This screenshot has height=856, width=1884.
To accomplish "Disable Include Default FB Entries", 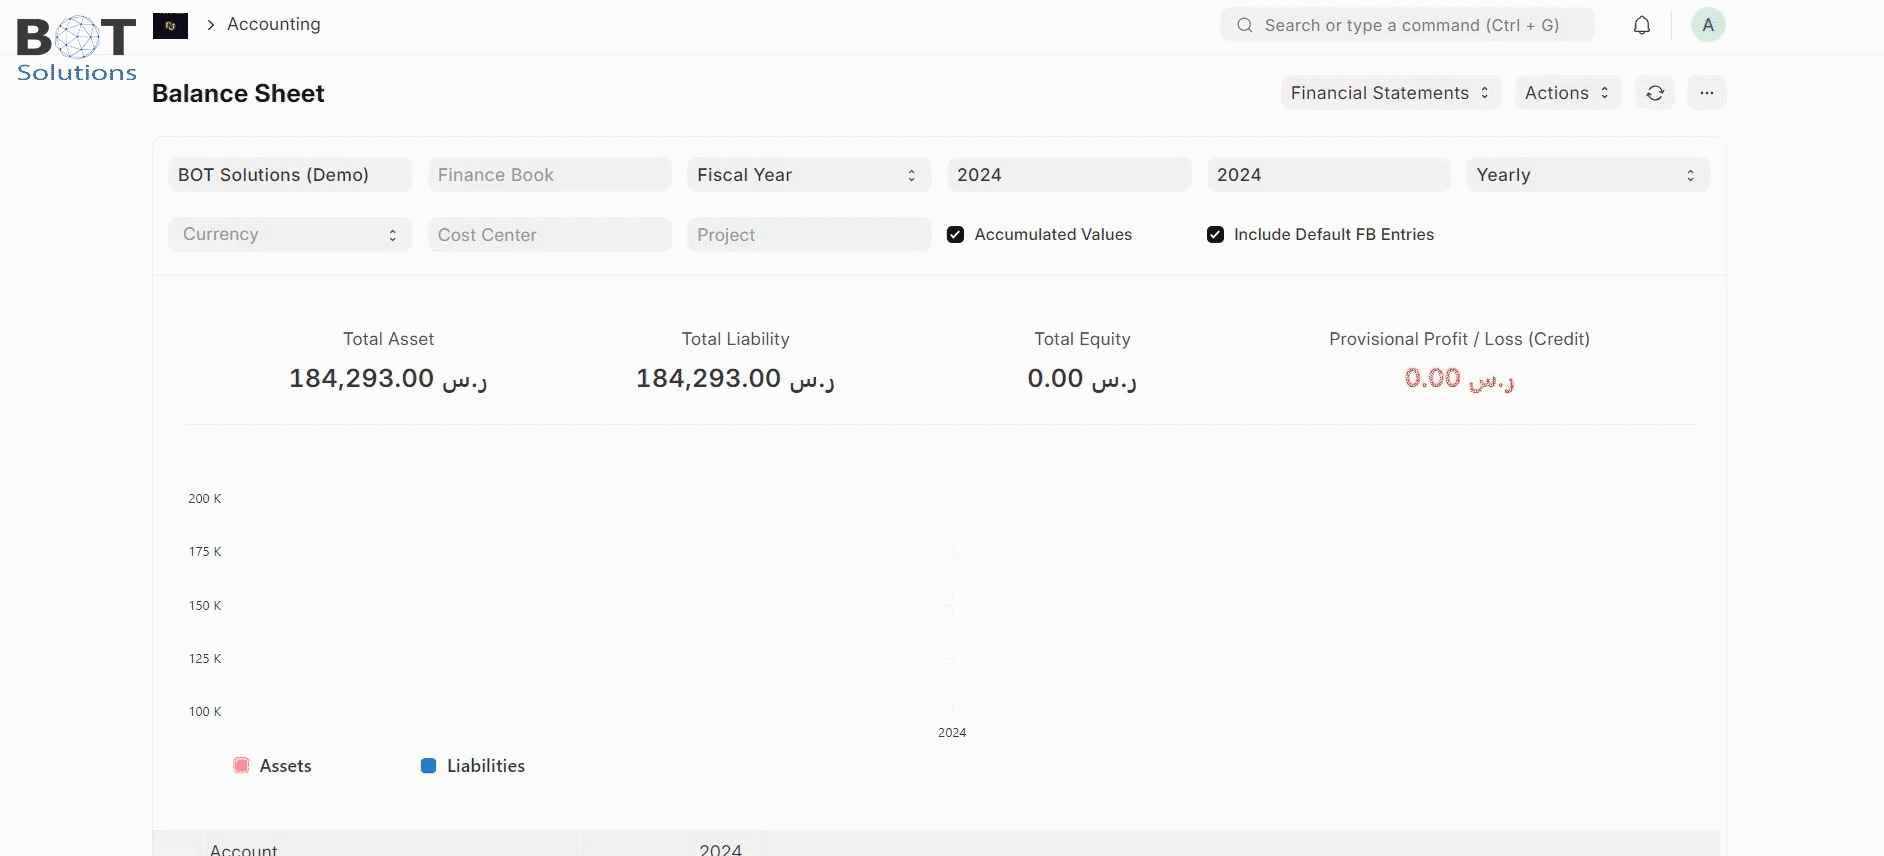I will coord(1215,235).
